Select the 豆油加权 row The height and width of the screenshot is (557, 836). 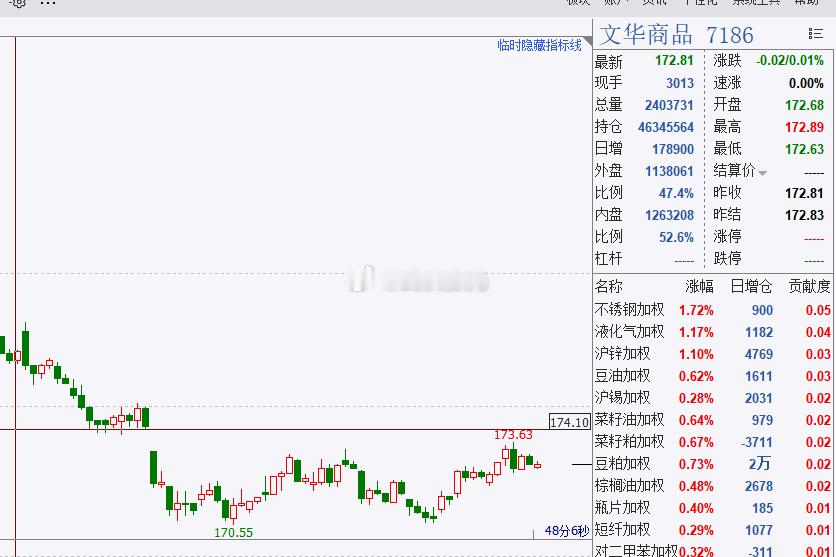pyautogui.click(x=713, y=376)
